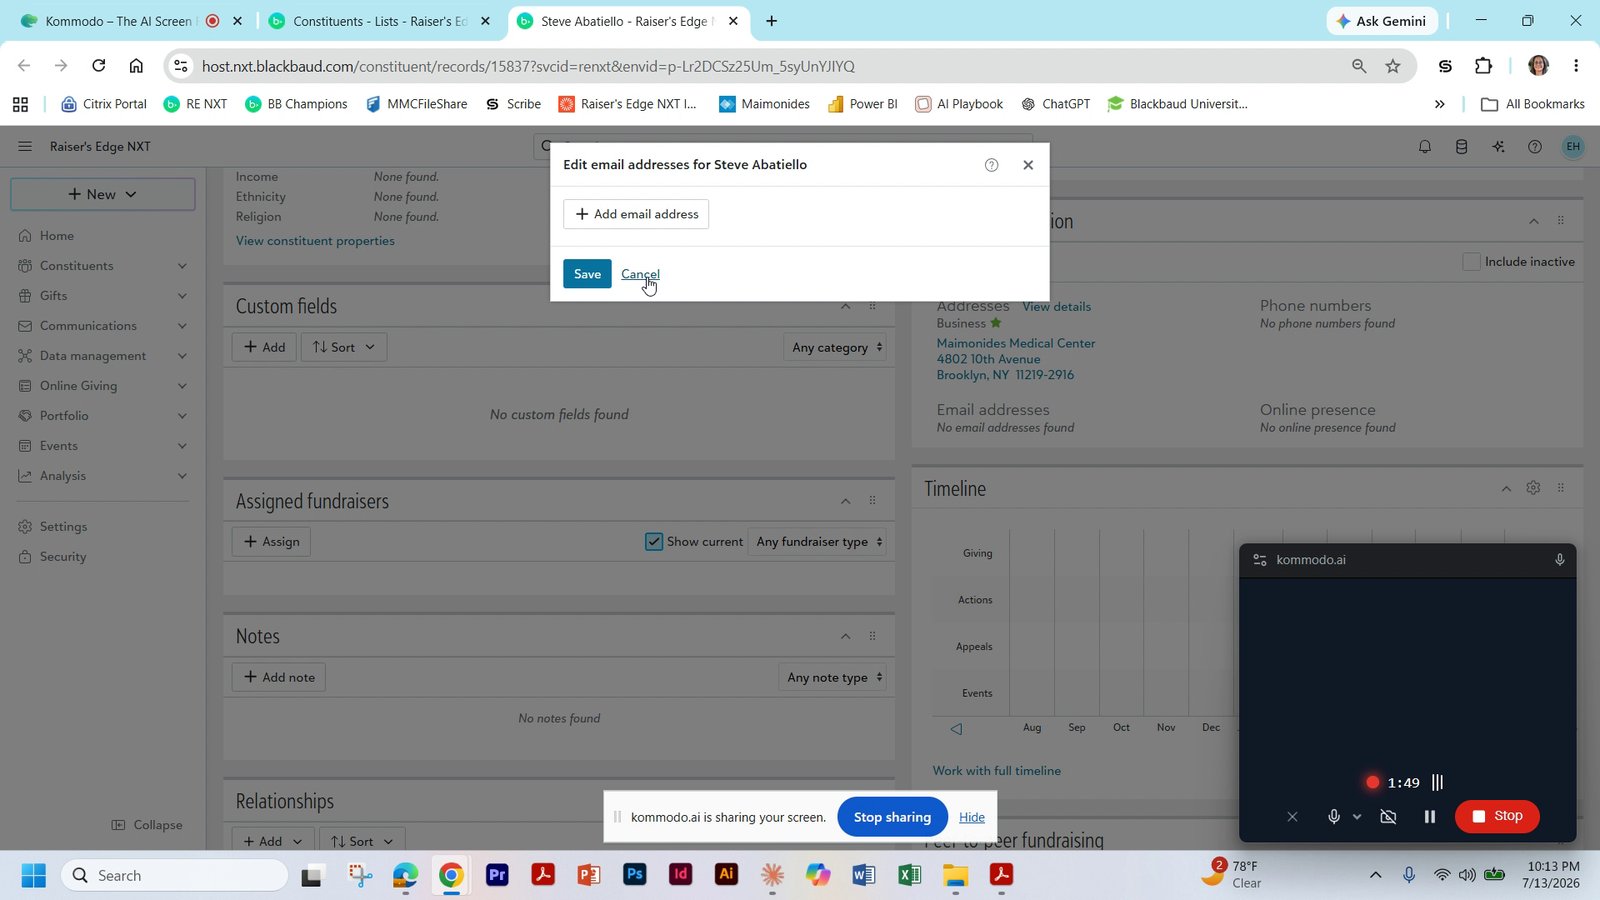Pause the Kommodo recording
The width and height of the screenshot is (1600, 900).
tap(1429, 817)
